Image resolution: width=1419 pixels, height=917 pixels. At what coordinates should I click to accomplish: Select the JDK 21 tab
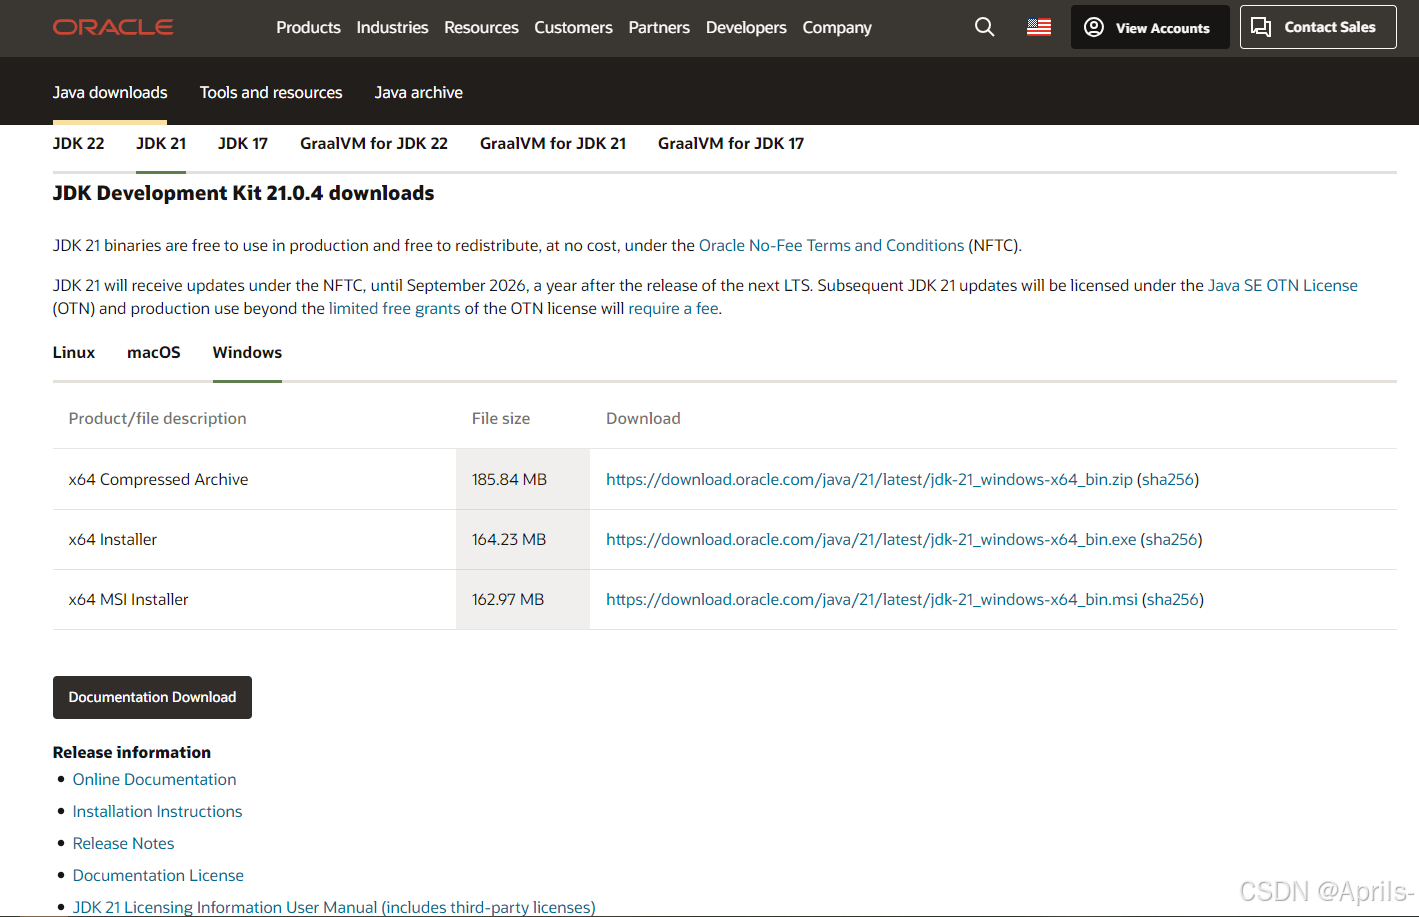(161, 143)
